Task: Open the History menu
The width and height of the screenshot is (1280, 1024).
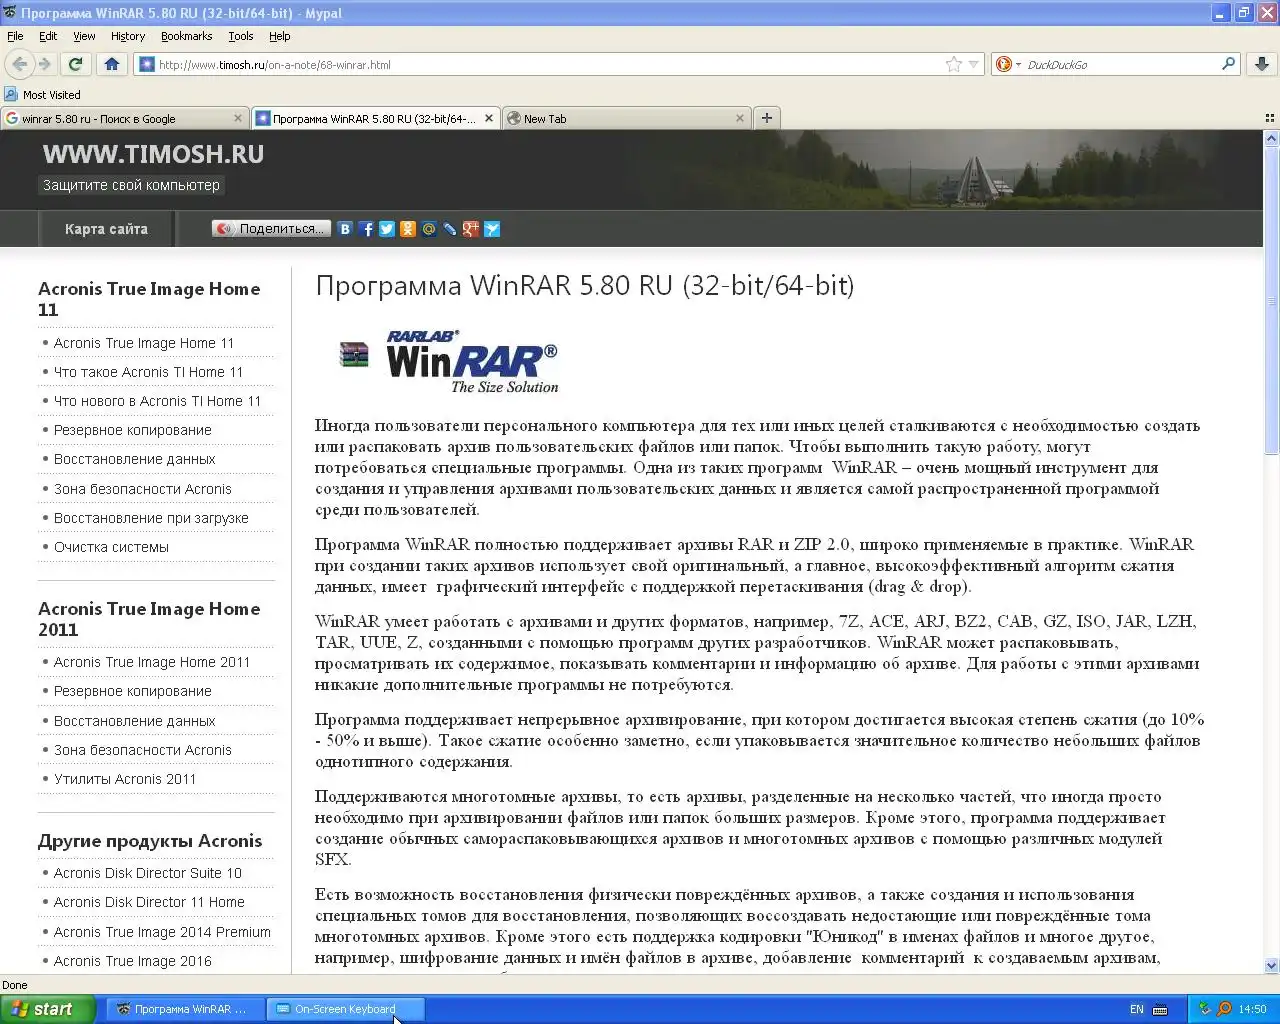Action: [x=128, y=36]
